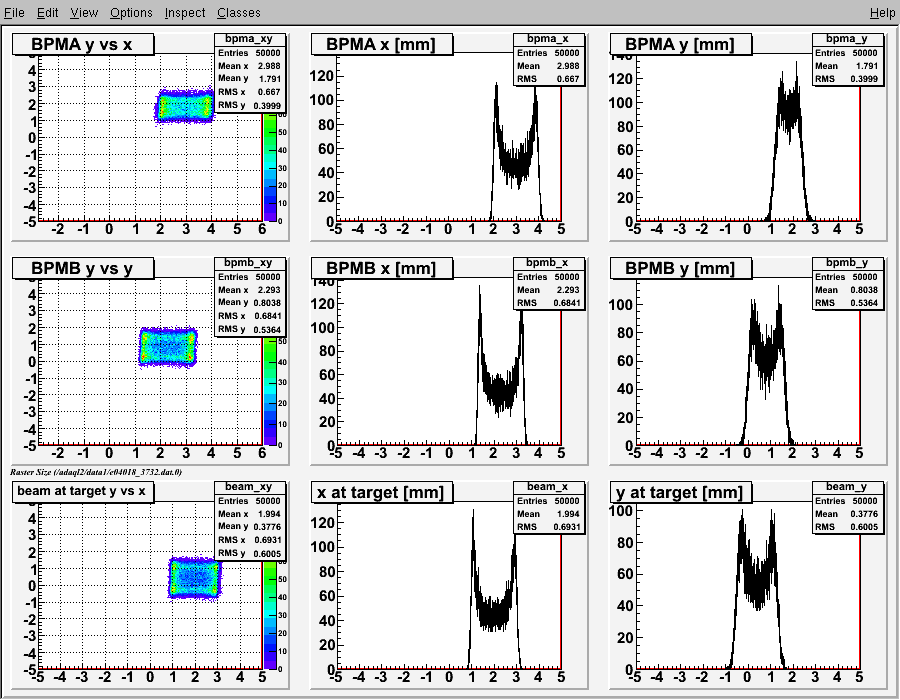
Task: Select the 'BPMB y vs y' plot title
Action: tap(83, 268)
